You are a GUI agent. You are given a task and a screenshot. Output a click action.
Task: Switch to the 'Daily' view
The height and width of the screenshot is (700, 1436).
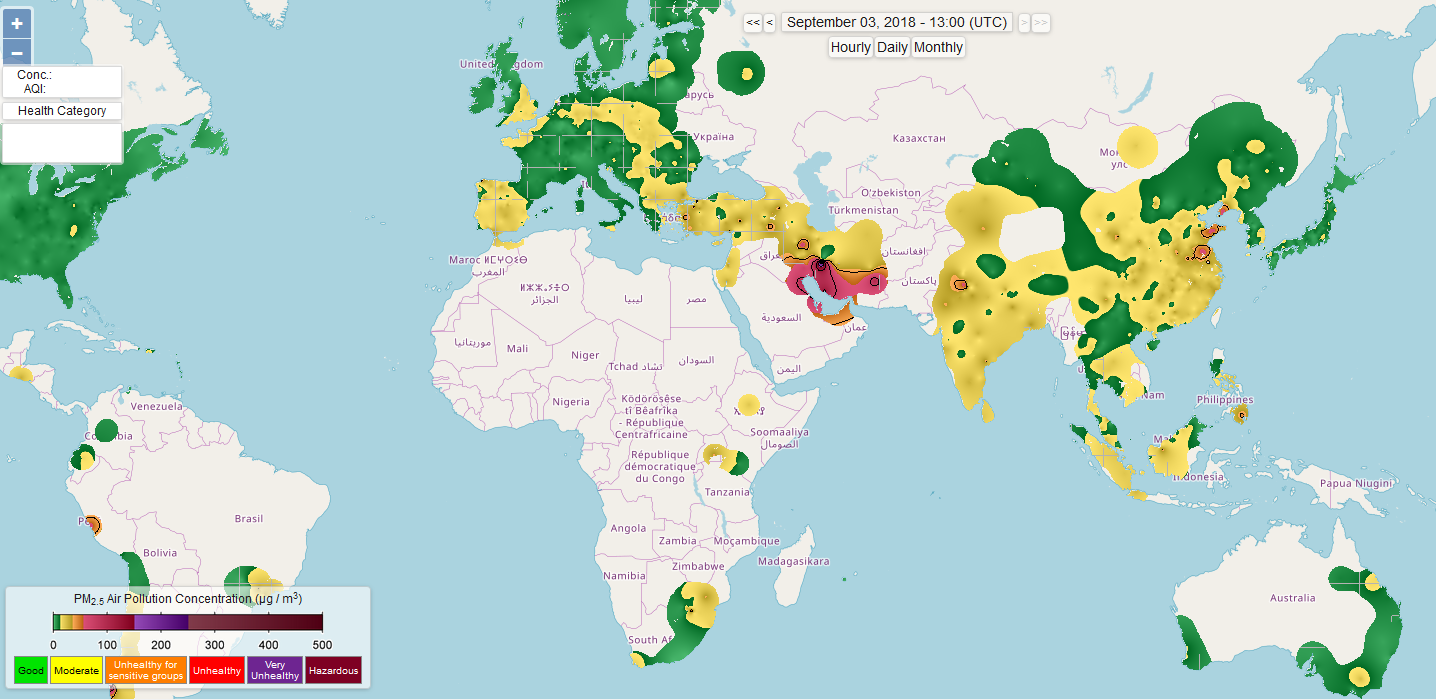point(892,47)
